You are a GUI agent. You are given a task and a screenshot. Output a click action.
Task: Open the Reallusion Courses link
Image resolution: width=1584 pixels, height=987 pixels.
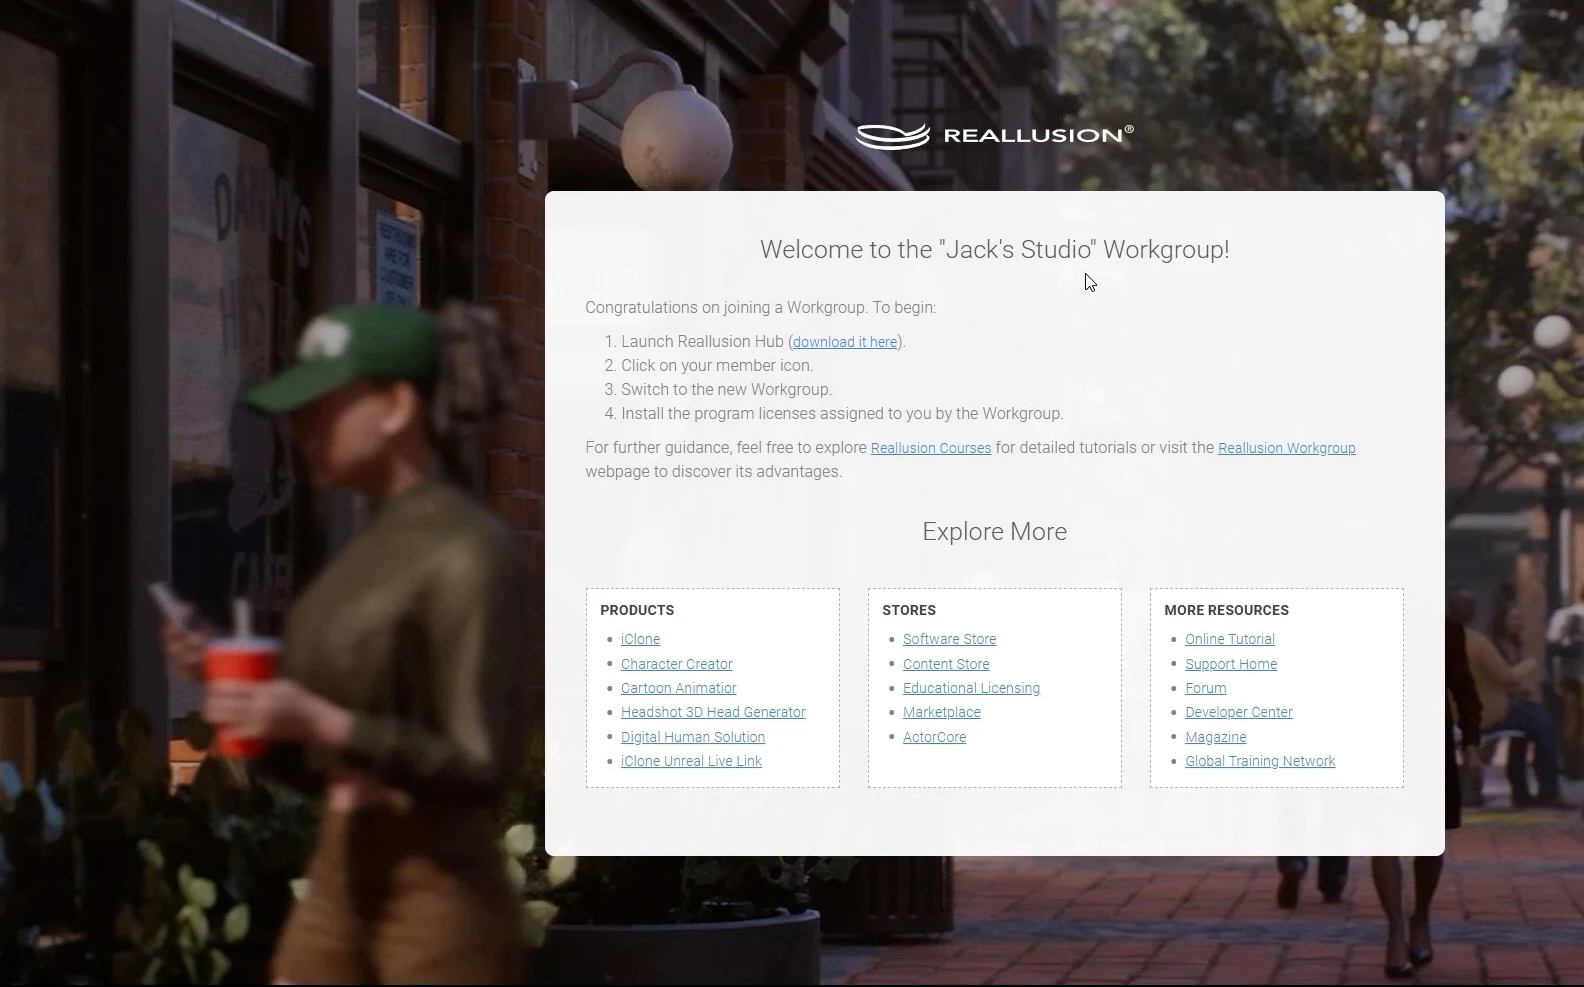click(930, 448)
